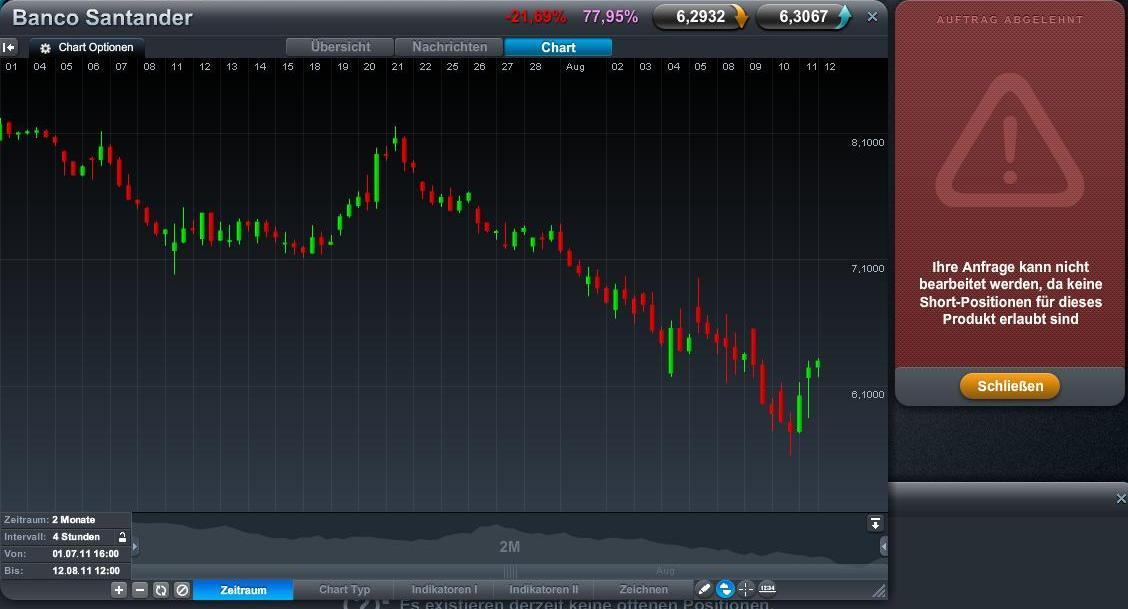Viewport: 1128px width, 609px height.
Task: Click the 7,1000 price axis label
Action: (868, 268)
